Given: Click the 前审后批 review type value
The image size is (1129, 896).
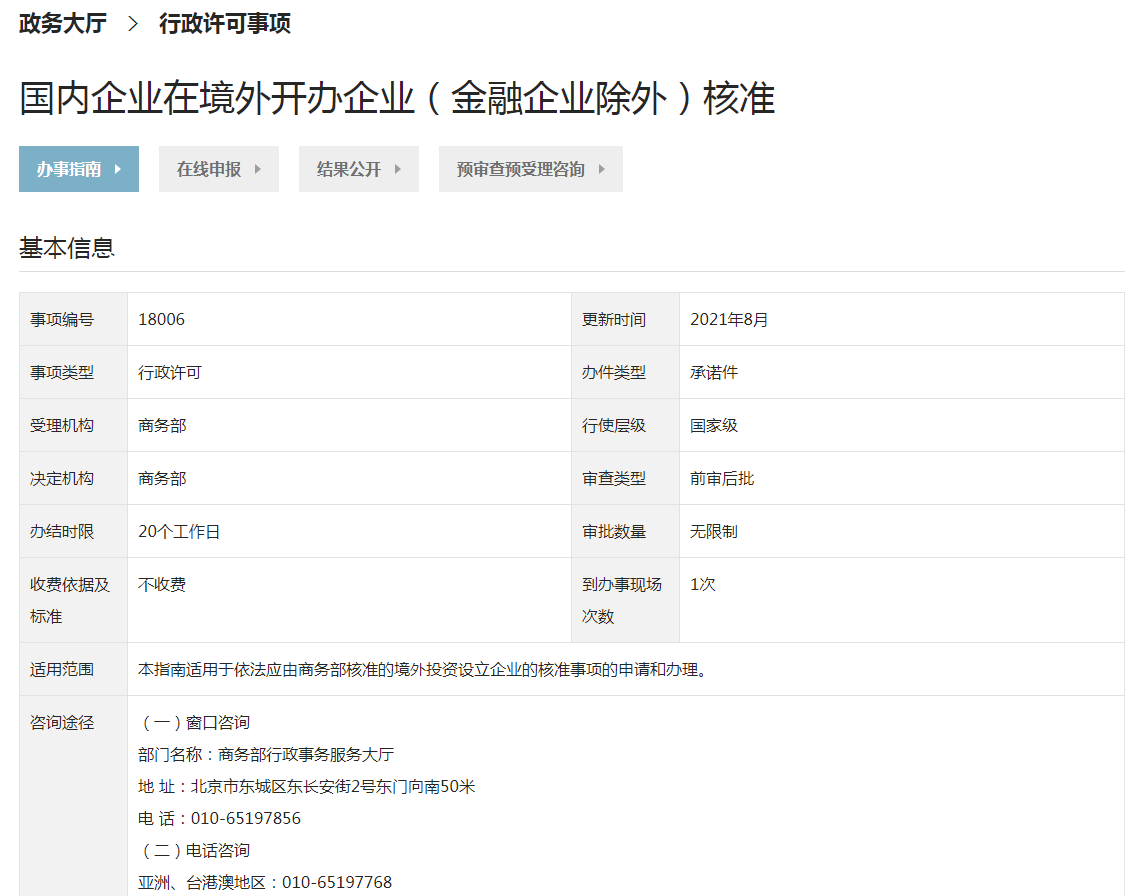Looking at the screenshot, I should point(722,479).
